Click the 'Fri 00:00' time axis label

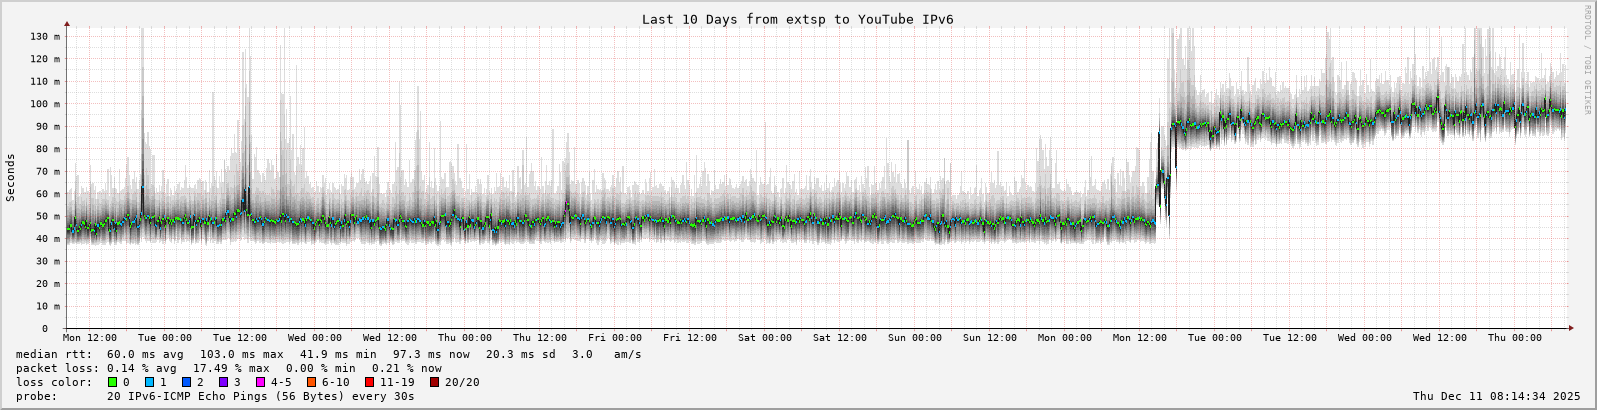614,338
